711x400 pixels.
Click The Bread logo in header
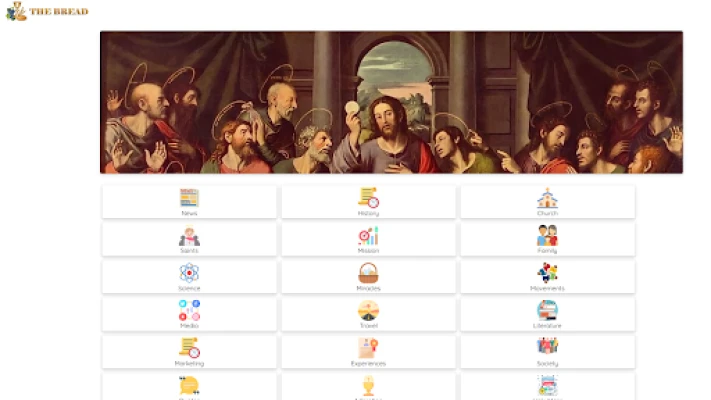click(47, 11)
